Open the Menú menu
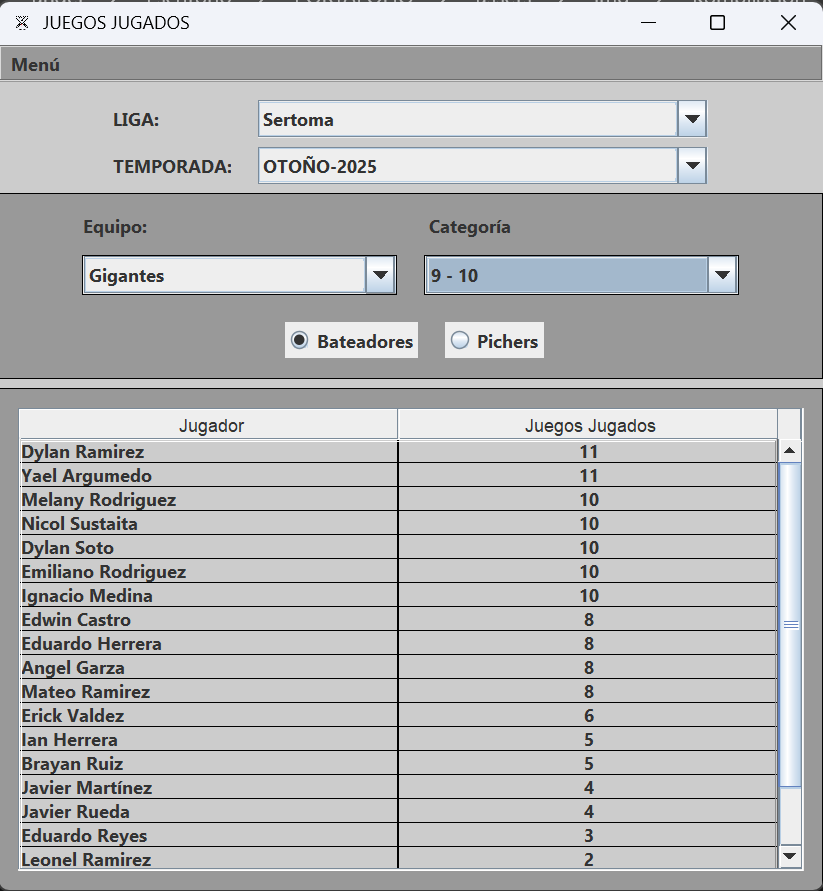The width and height of the screenshot is (823, 891). coord(36,65)
